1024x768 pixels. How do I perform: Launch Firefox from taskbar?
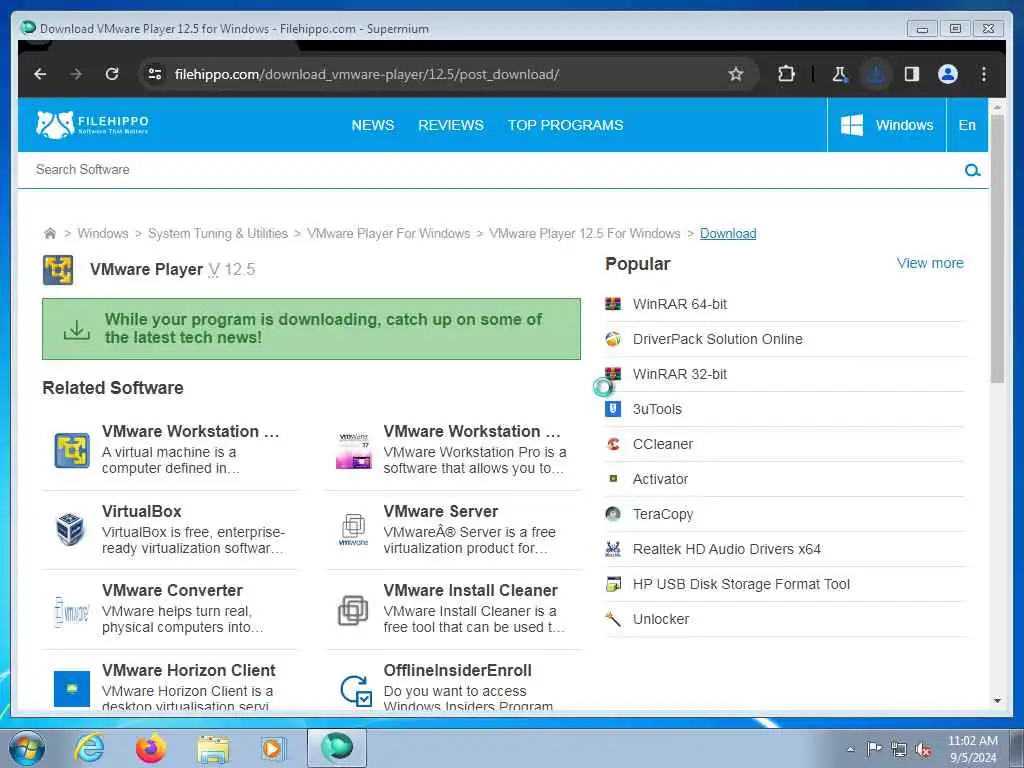click(151, 748)
